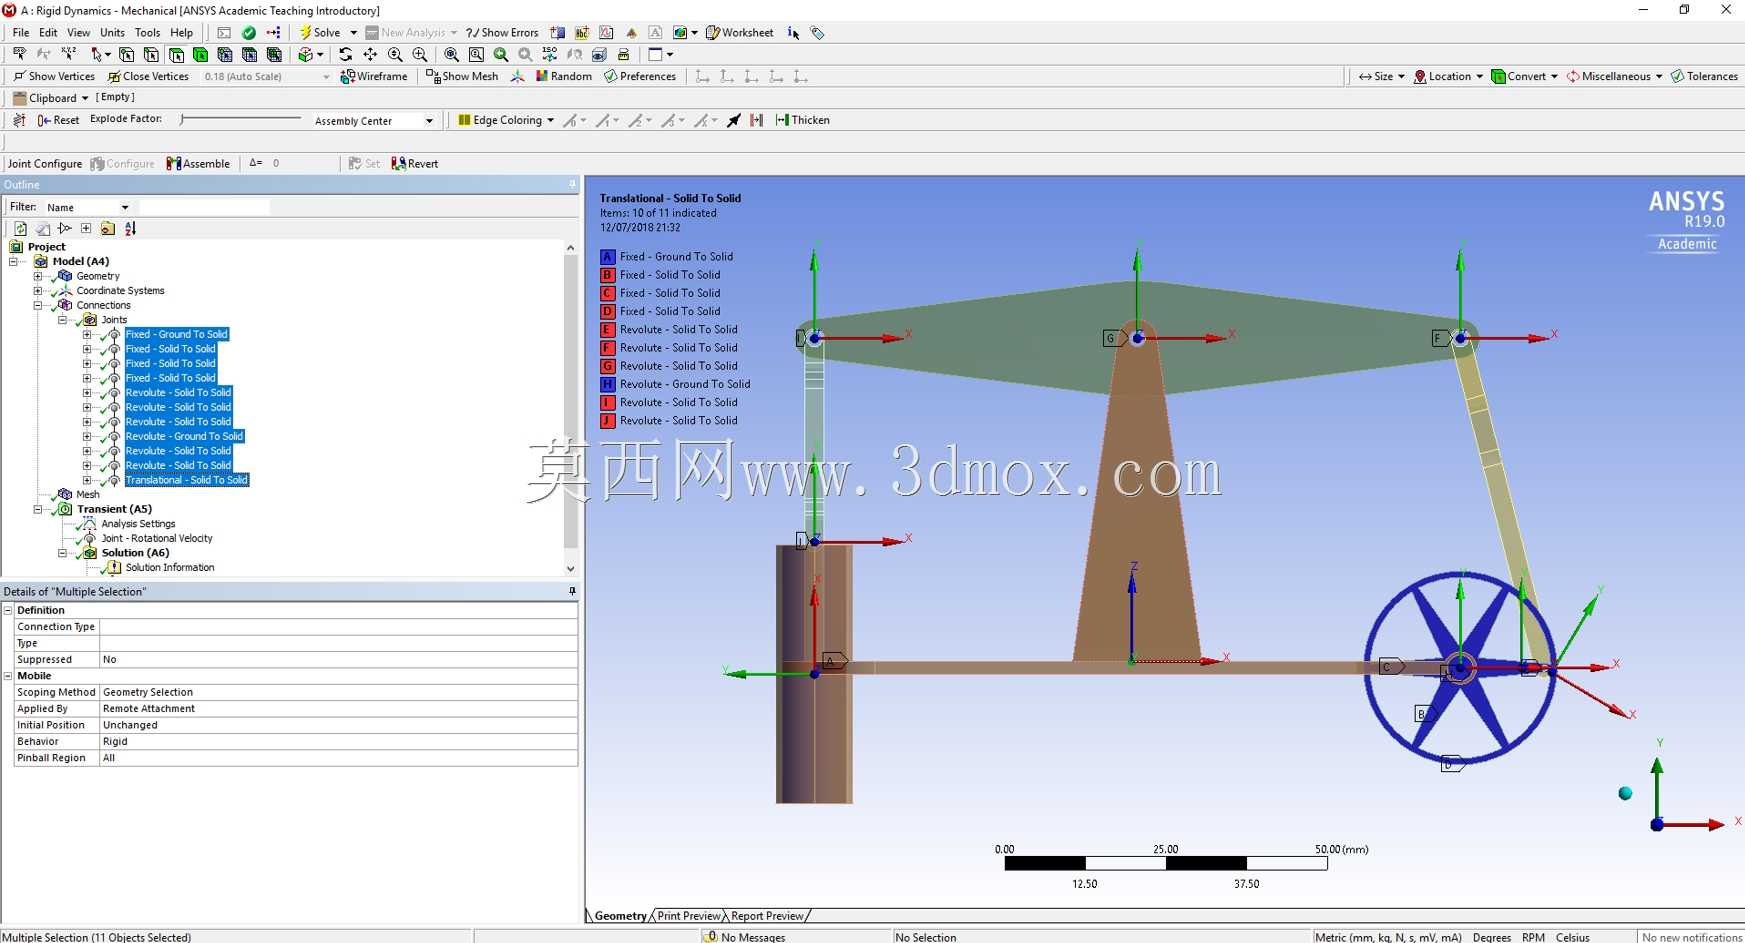Click the Tolerances button
Screen dimensions: 1745x943
1704,76
